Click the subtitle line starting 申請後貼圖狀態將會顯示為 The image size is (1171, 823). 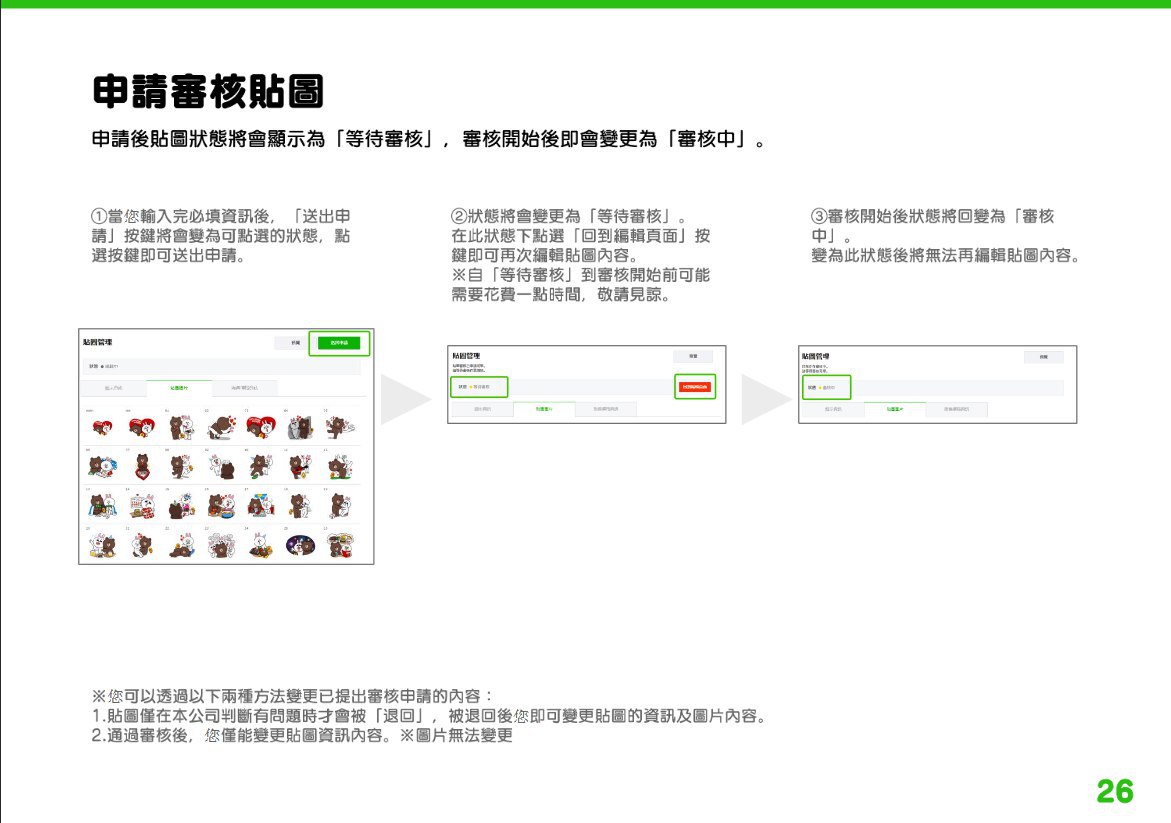[429, 140]
